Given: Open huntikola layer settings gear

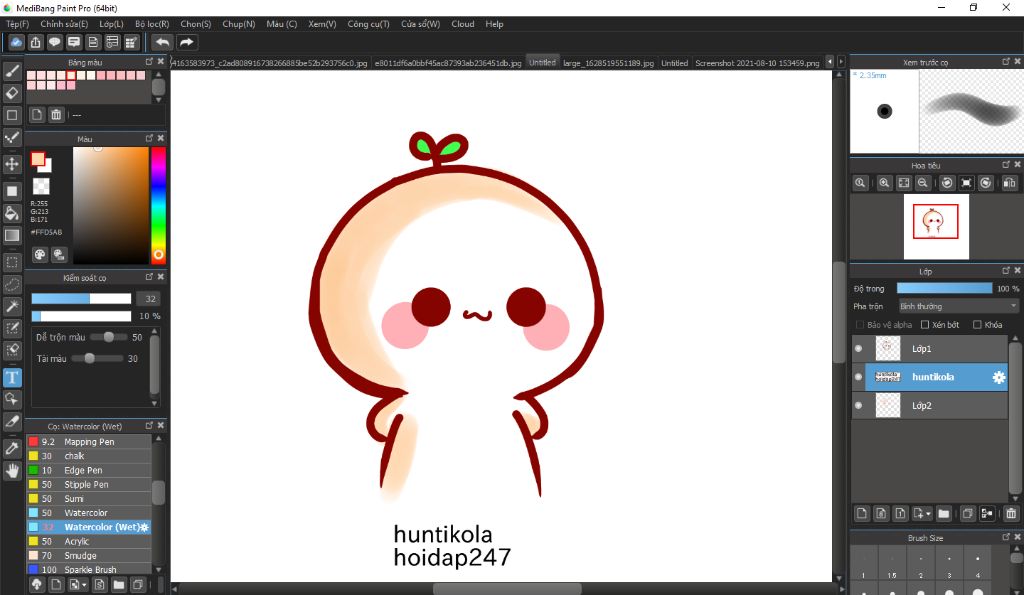Looking at the screenshot, I should tap(999, 377).
